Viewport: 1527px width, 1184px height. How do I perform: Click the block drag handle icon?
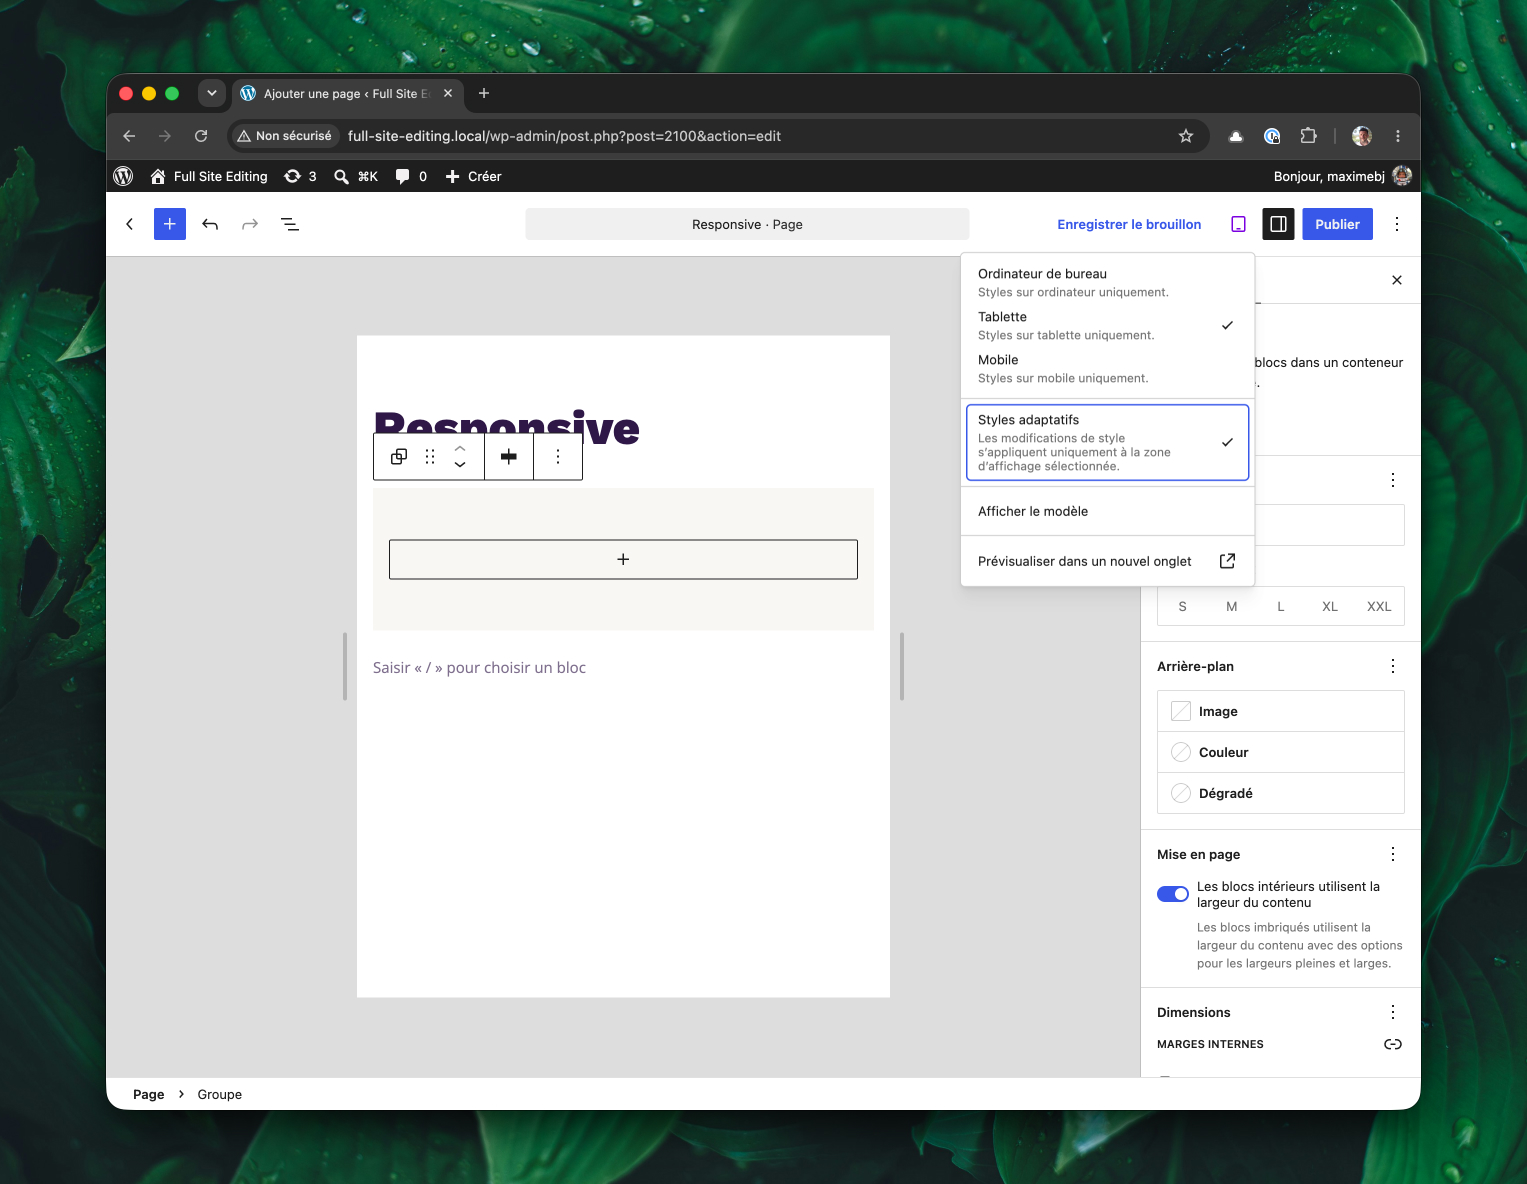pos(430,456)
